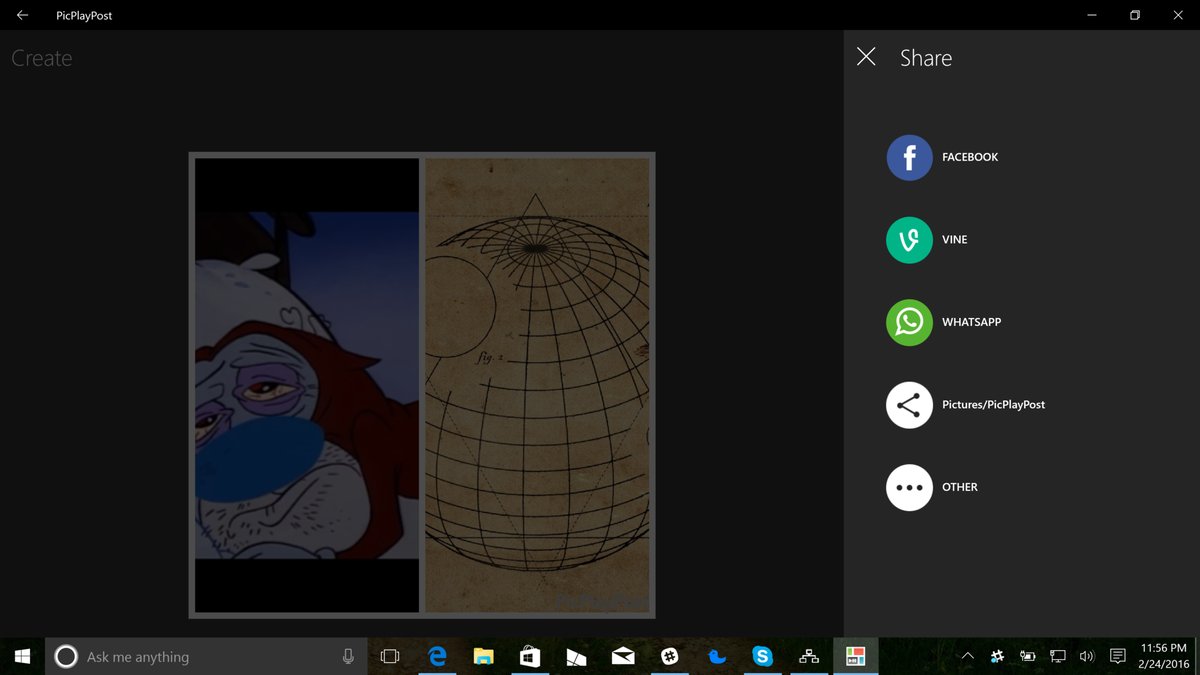This screenshot has width=1200, height=675.
Task: Open the Mail app from the taskbar
Action: (623, 656)
